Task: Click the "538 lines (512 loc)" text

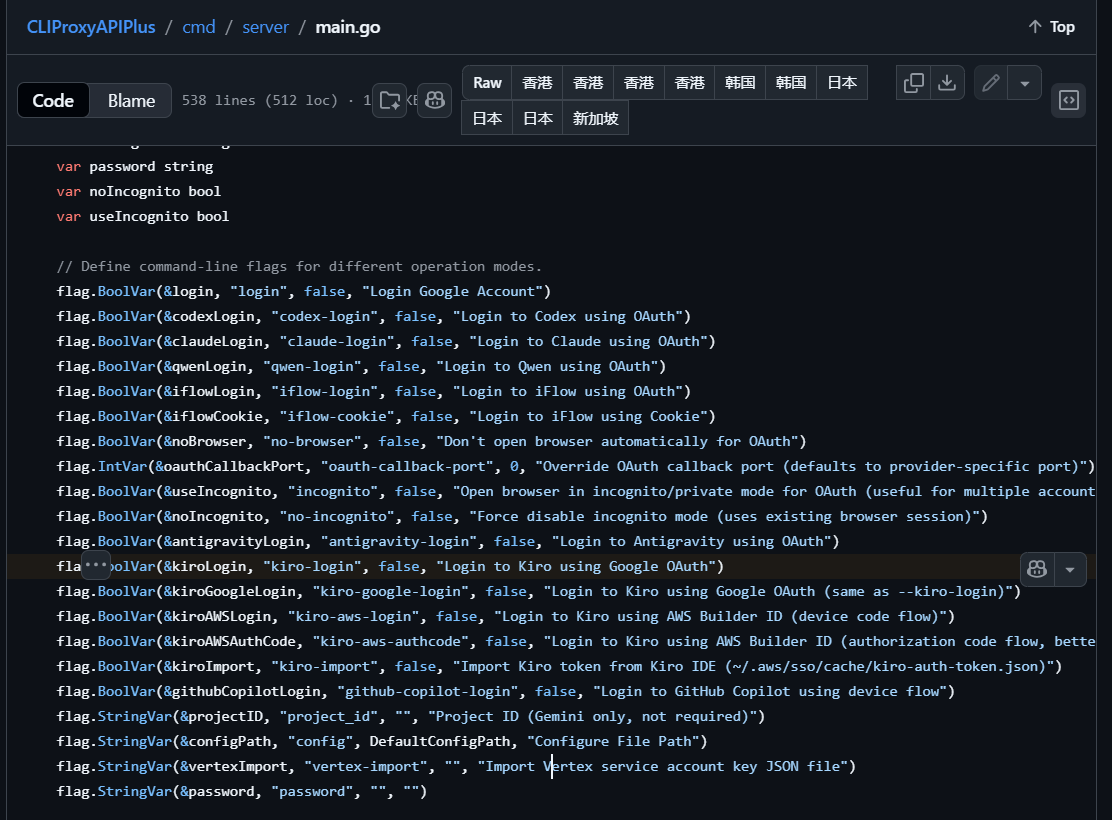Action: (260, 100)
